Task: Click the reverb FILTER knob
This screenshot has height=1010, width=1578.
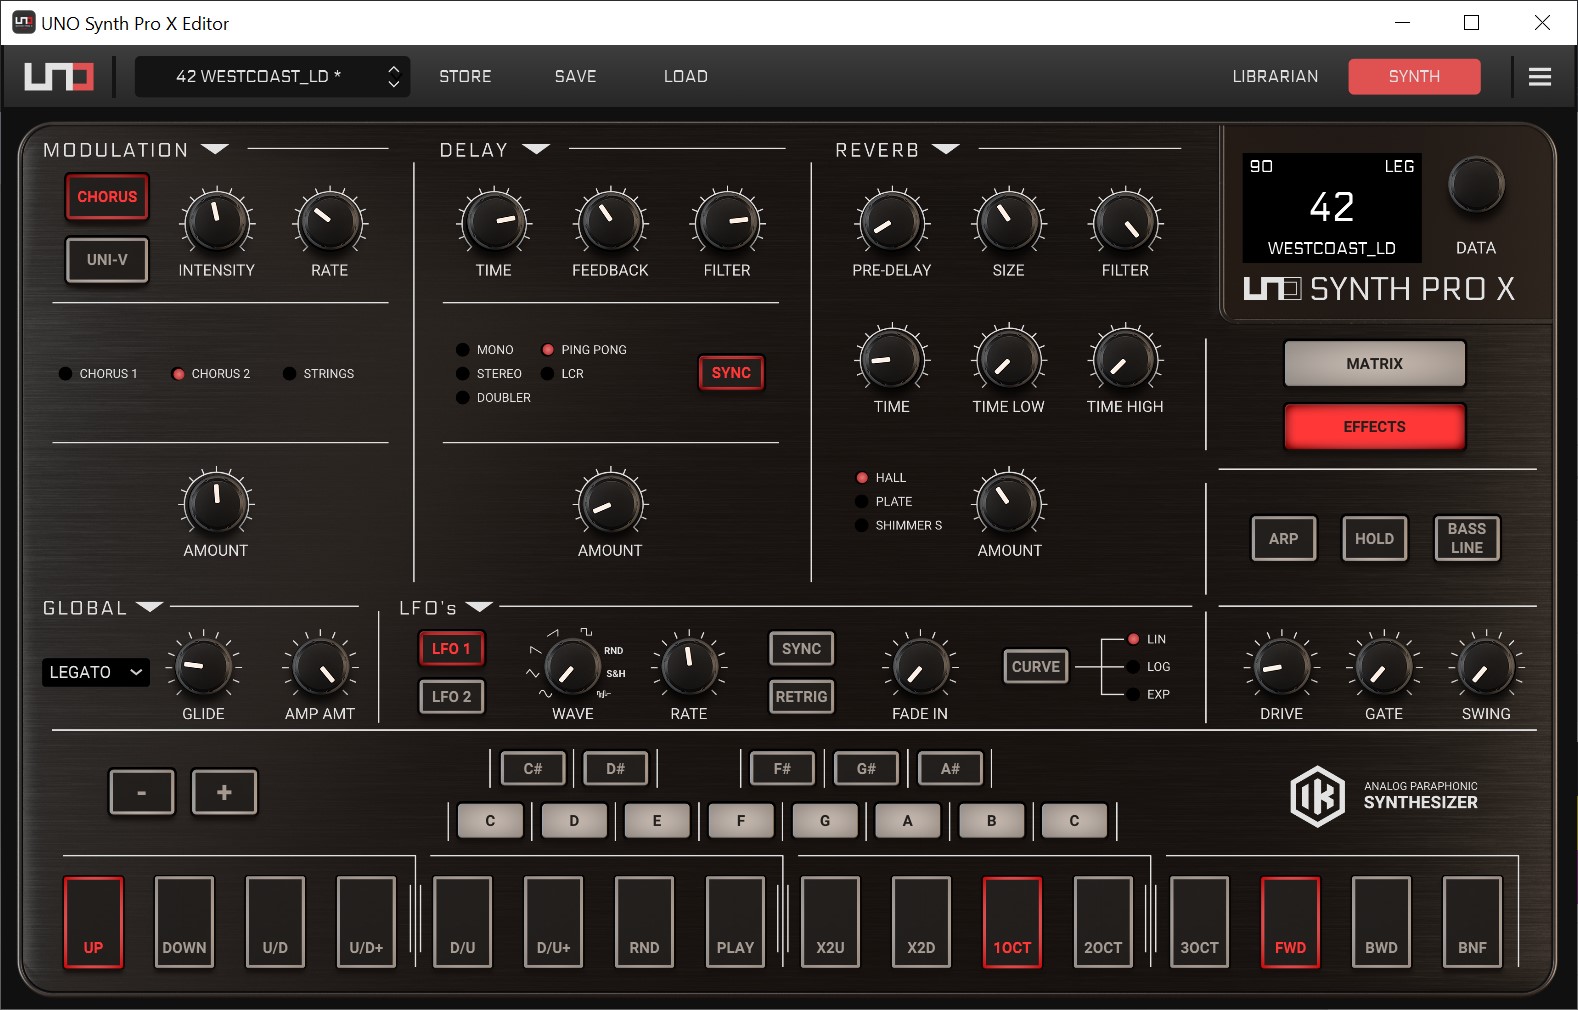Action: point(1125,222)
